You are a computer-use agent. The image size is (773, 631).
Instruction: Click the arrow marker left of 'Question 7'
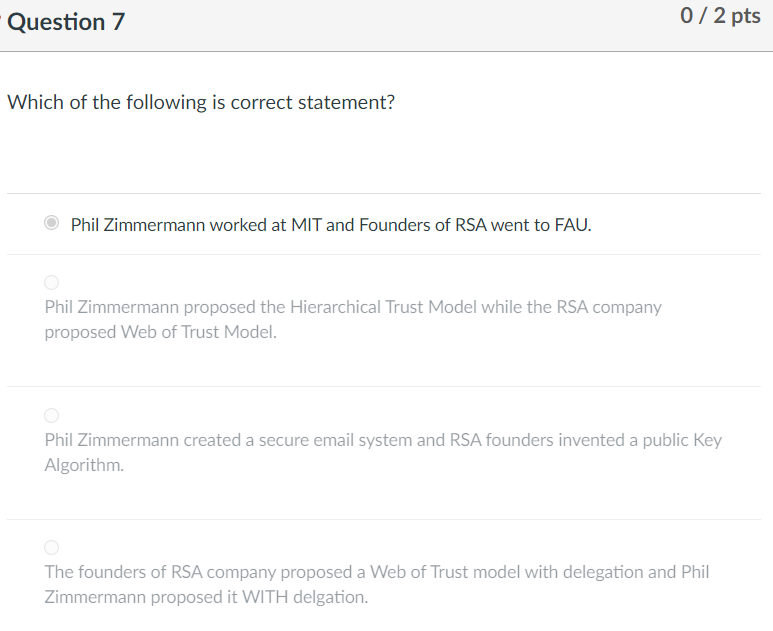click(3, 22)
